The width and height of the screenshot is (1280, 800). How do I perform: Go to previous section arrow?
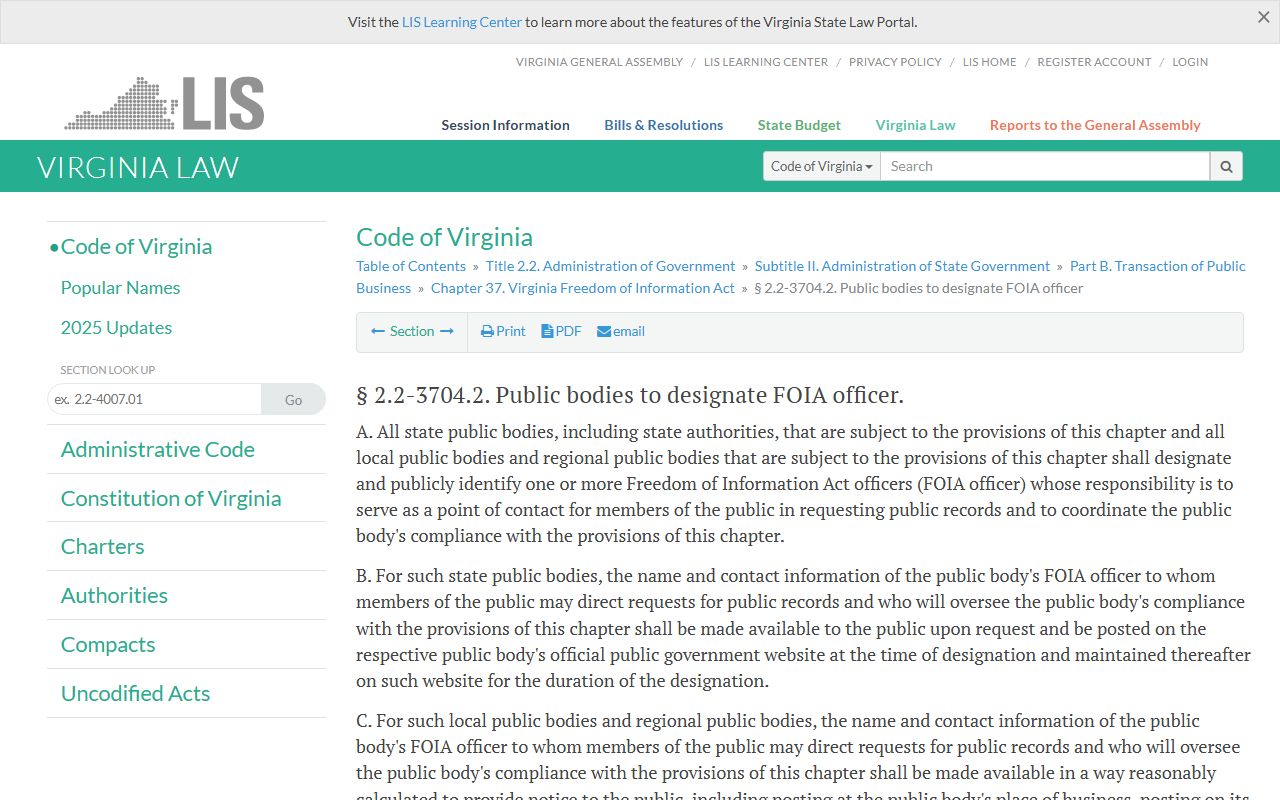pos(378,331)
